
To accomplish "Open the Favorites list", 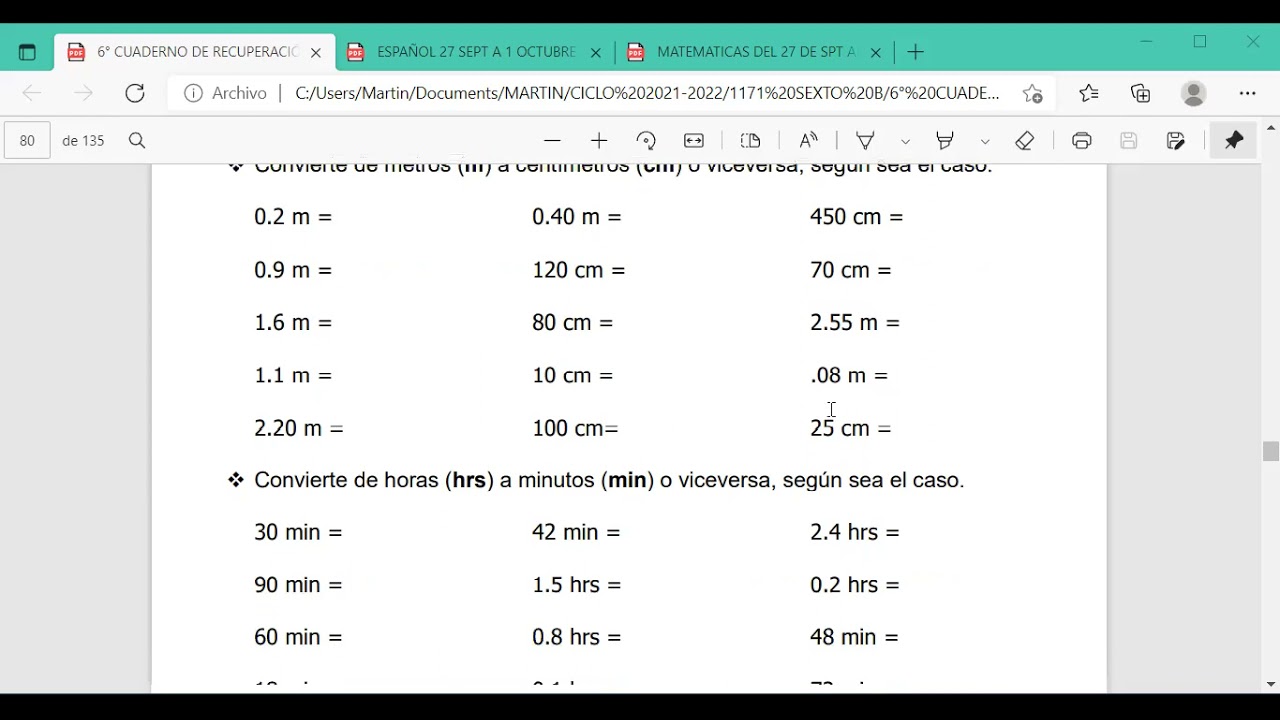I will pyautogui.click(x=1089, y=93).
